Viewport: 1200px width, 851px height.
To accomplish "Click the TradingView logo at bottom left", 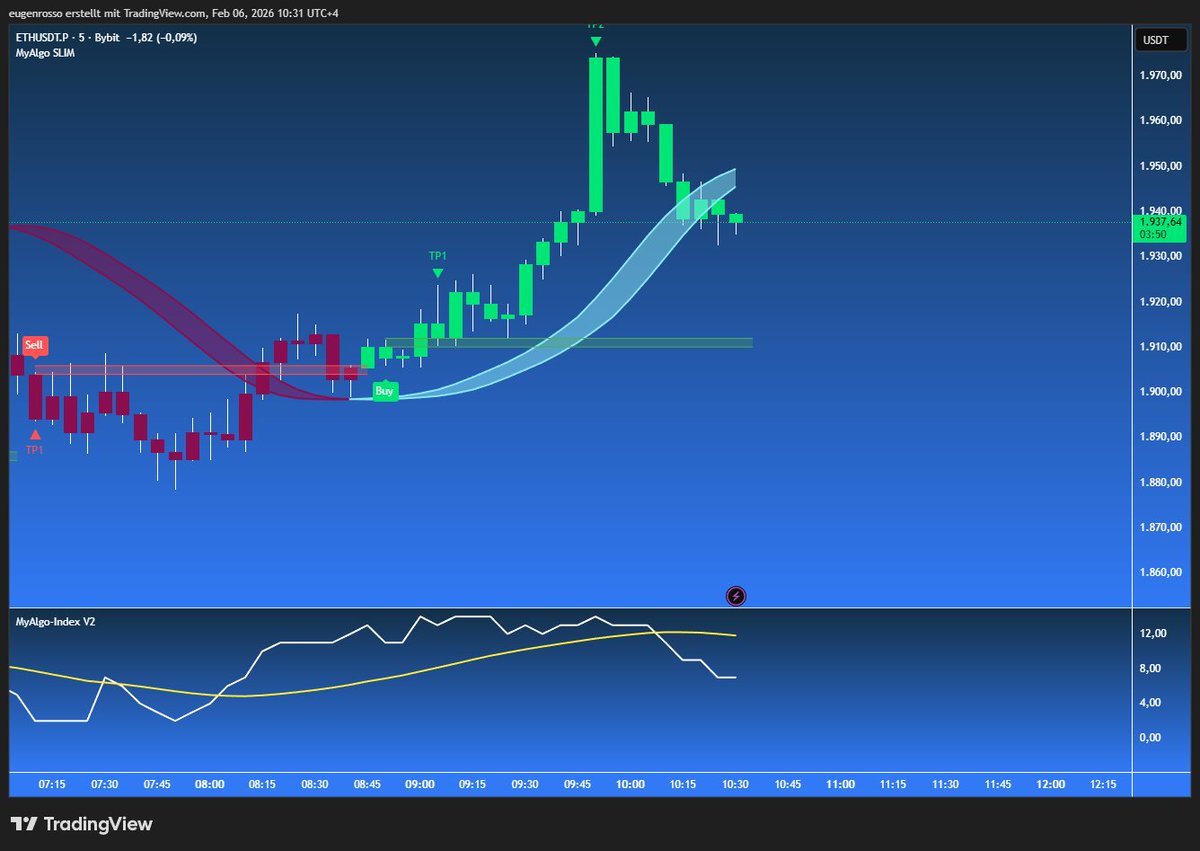I will click(x=82, y=825).
